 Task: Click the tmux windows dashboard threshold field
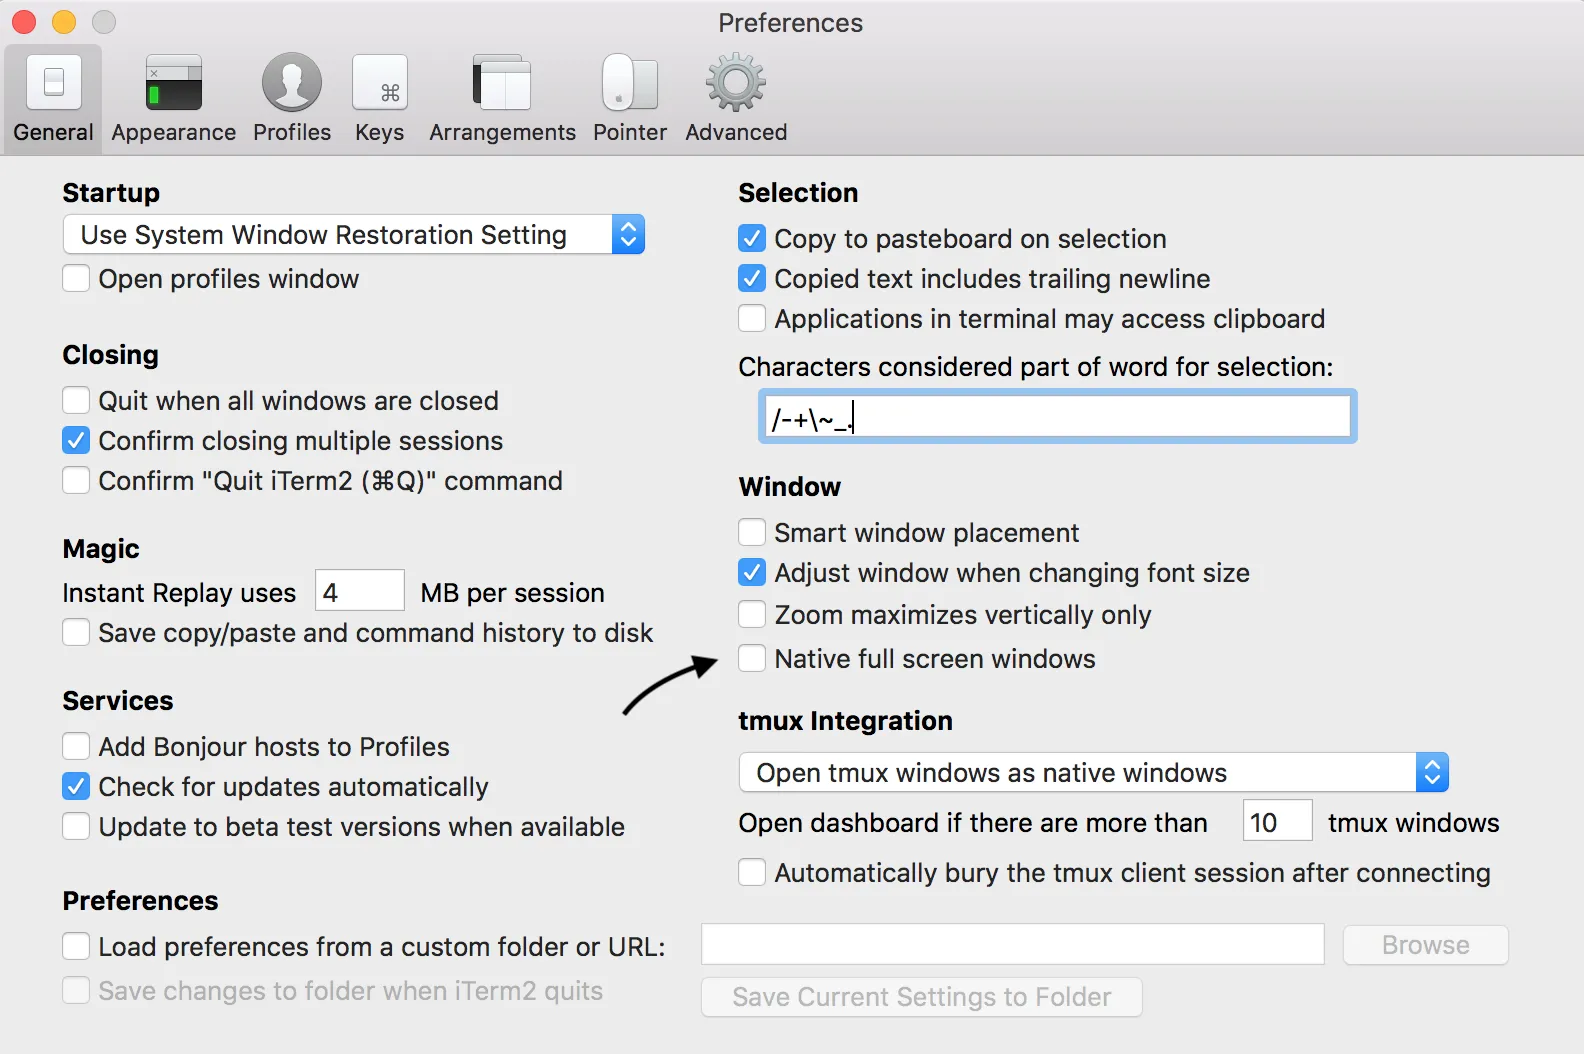(1277, 821)
